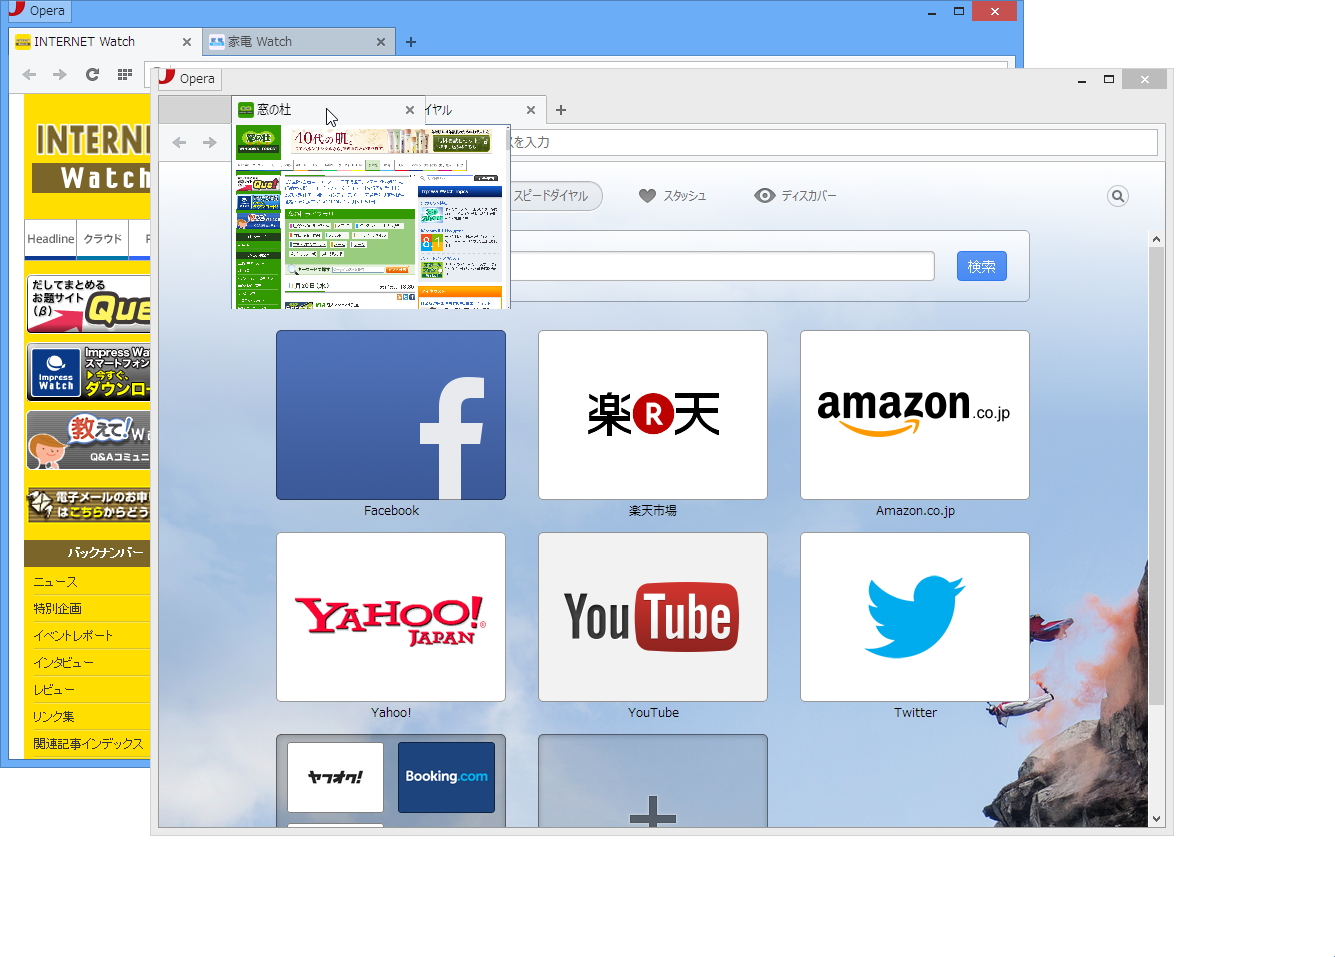Open Yahoo! JAPAN speed dial tile

pyautogui.click(x=391, y=617)
